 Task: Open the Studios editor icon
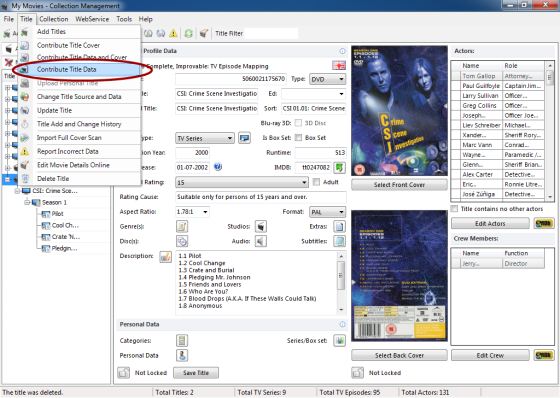point(261,226)
